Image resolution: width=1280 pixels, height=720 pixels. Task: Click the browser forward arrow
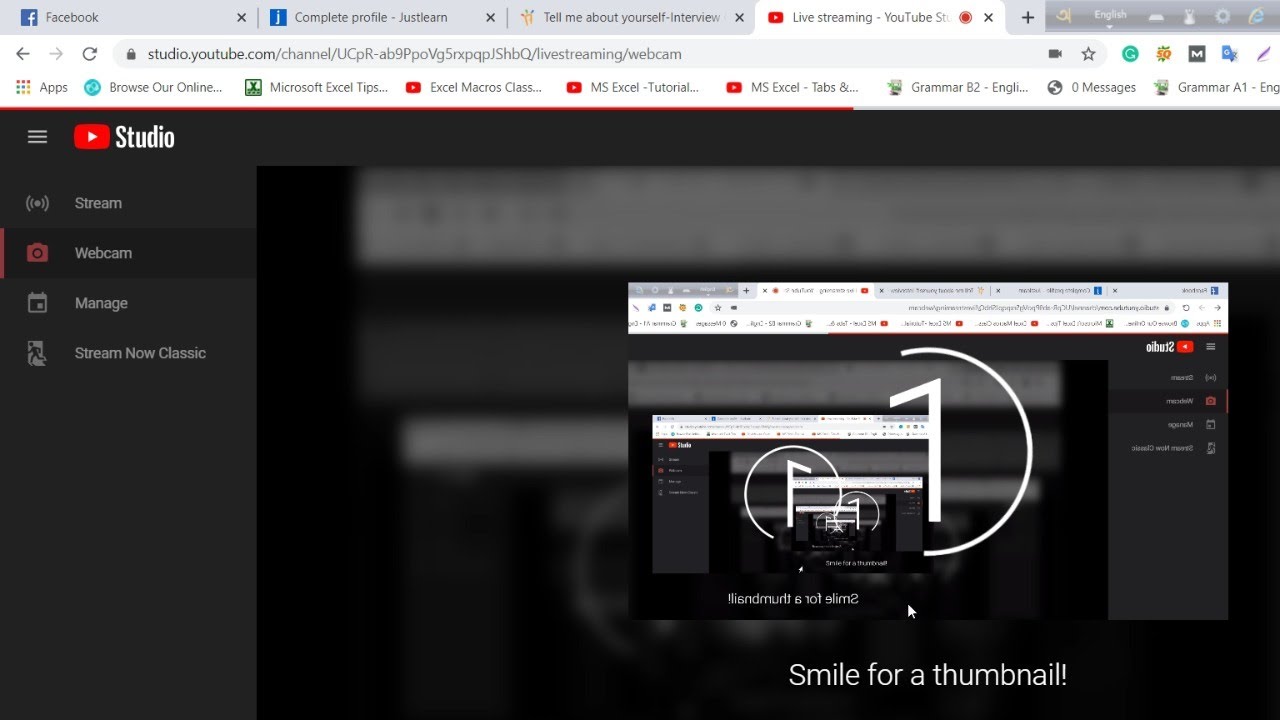click(x=56, y=54)
